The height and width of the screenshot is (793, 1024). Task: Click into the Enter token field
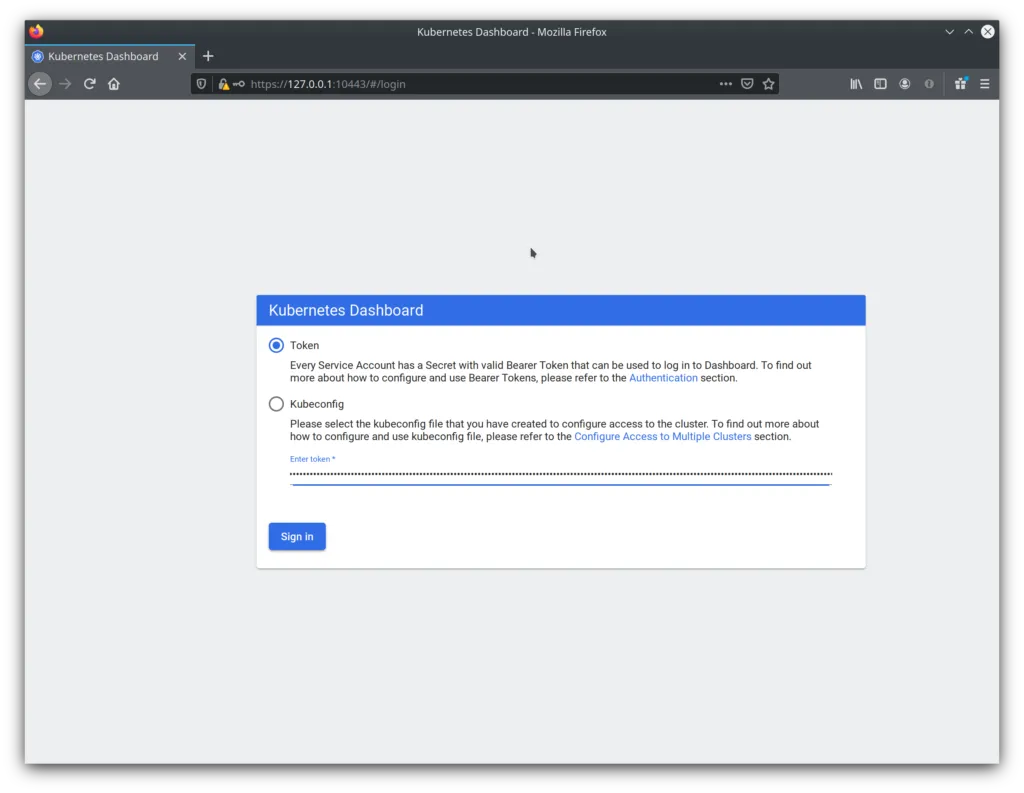point(560,474)
